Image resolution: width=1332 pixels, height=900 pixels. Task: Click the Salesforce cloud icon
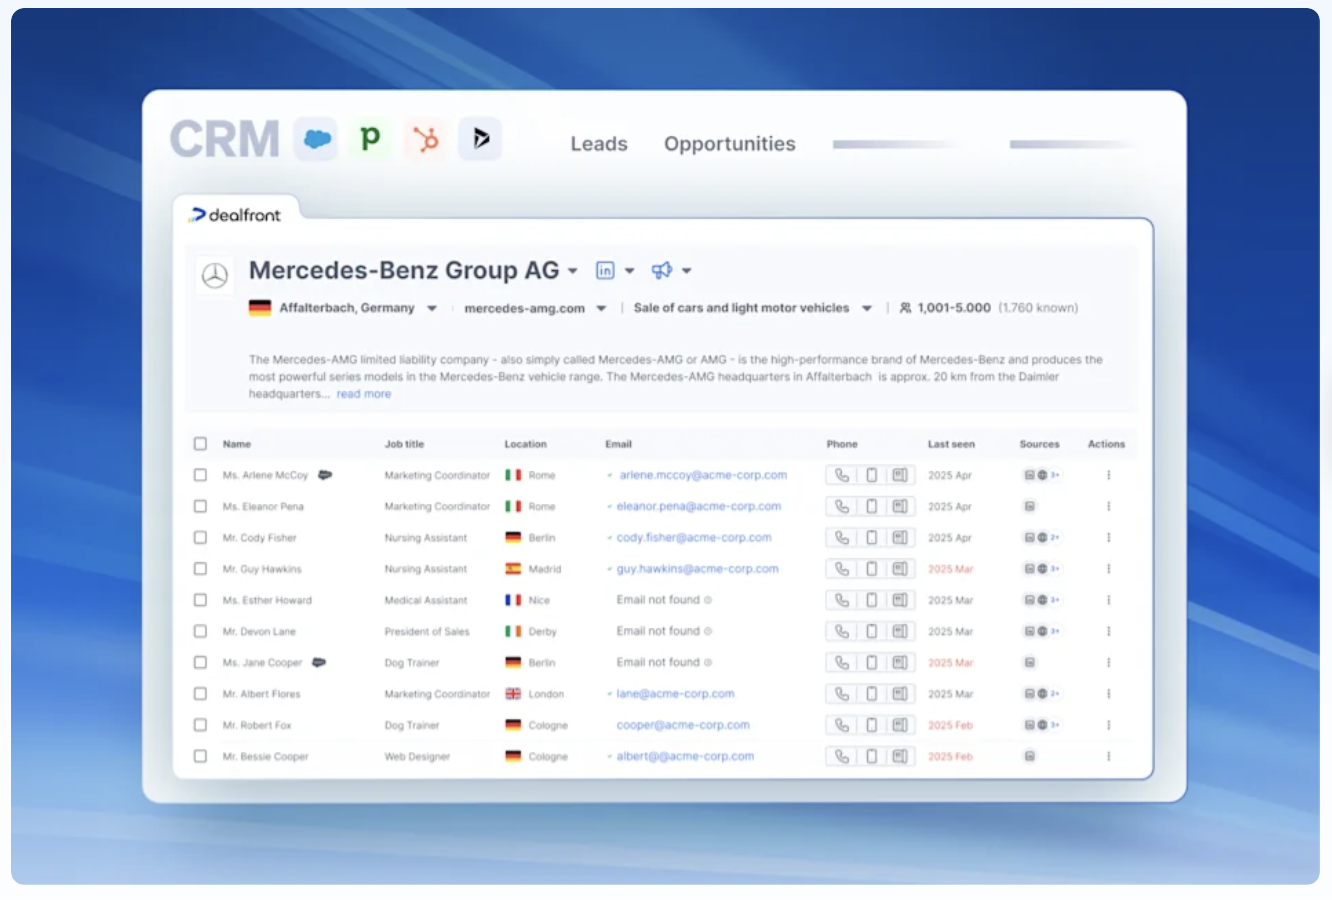coord(317,139)
